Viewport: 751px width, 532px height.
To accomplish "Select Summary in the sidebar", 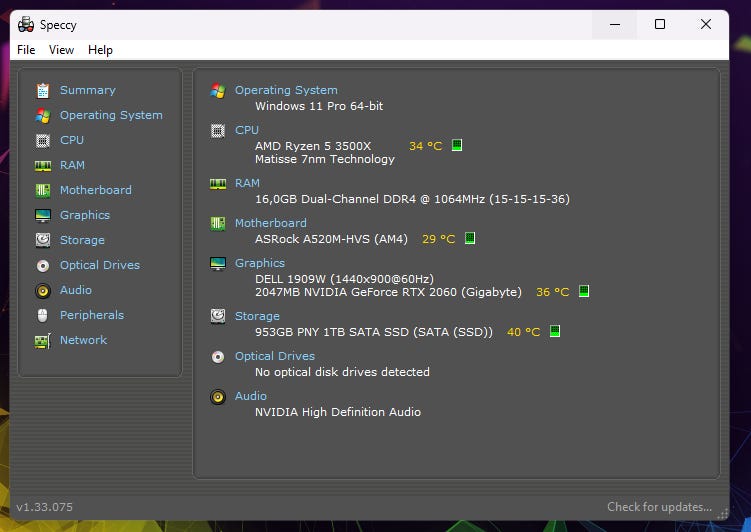I will click(87, 90).
